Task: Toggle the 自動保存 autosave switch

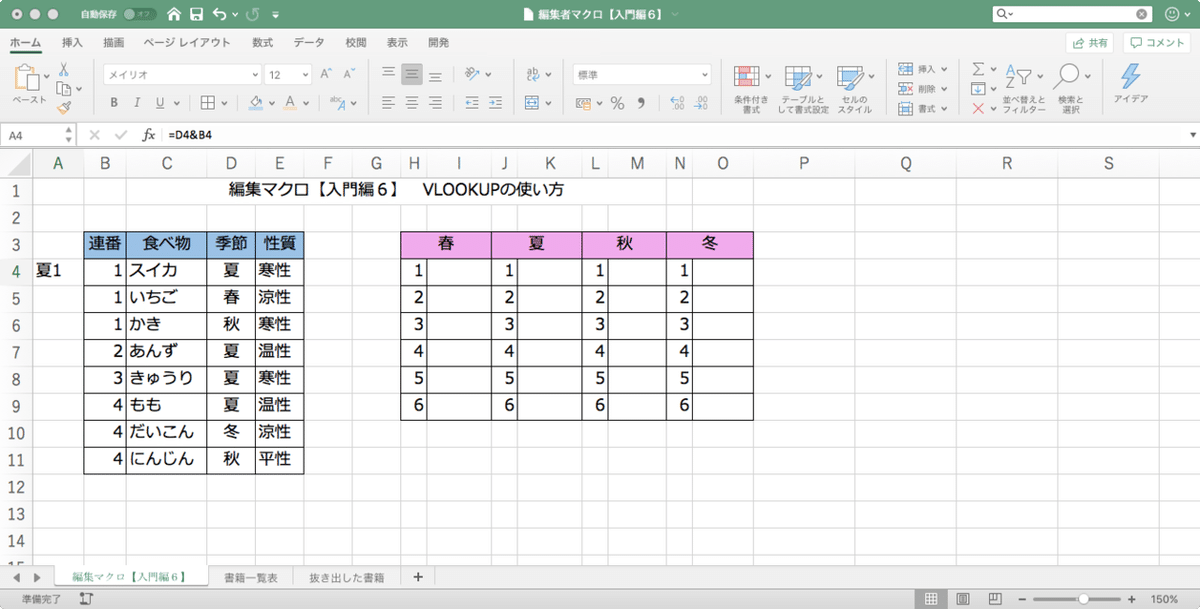Action: coord(139,15)
